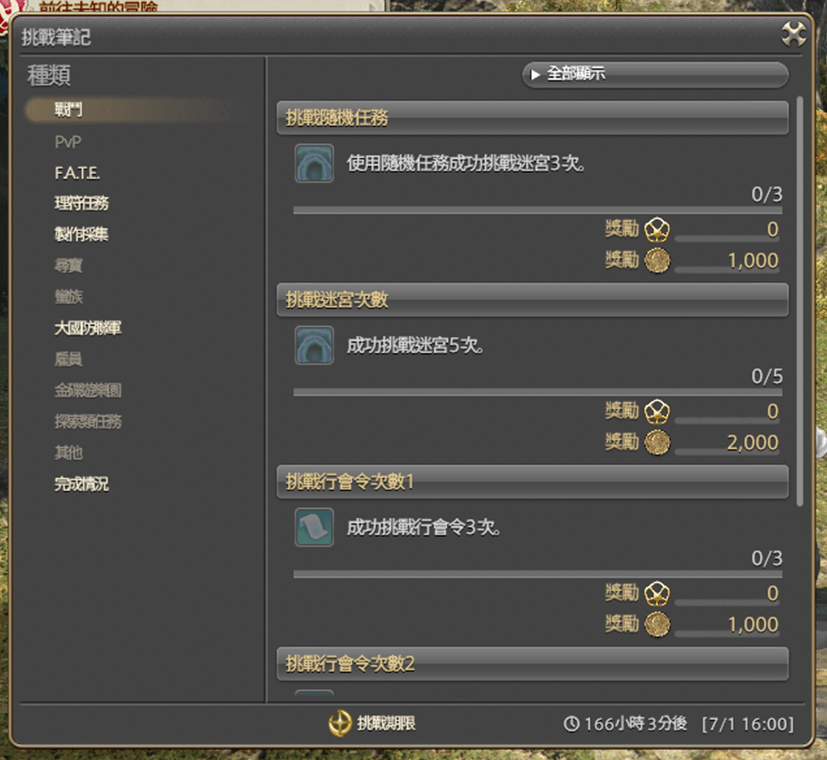Click the scroll icon beside 成功挑戰行會令3次
This screenshot has width=827, height=760.
click(314, 527)
